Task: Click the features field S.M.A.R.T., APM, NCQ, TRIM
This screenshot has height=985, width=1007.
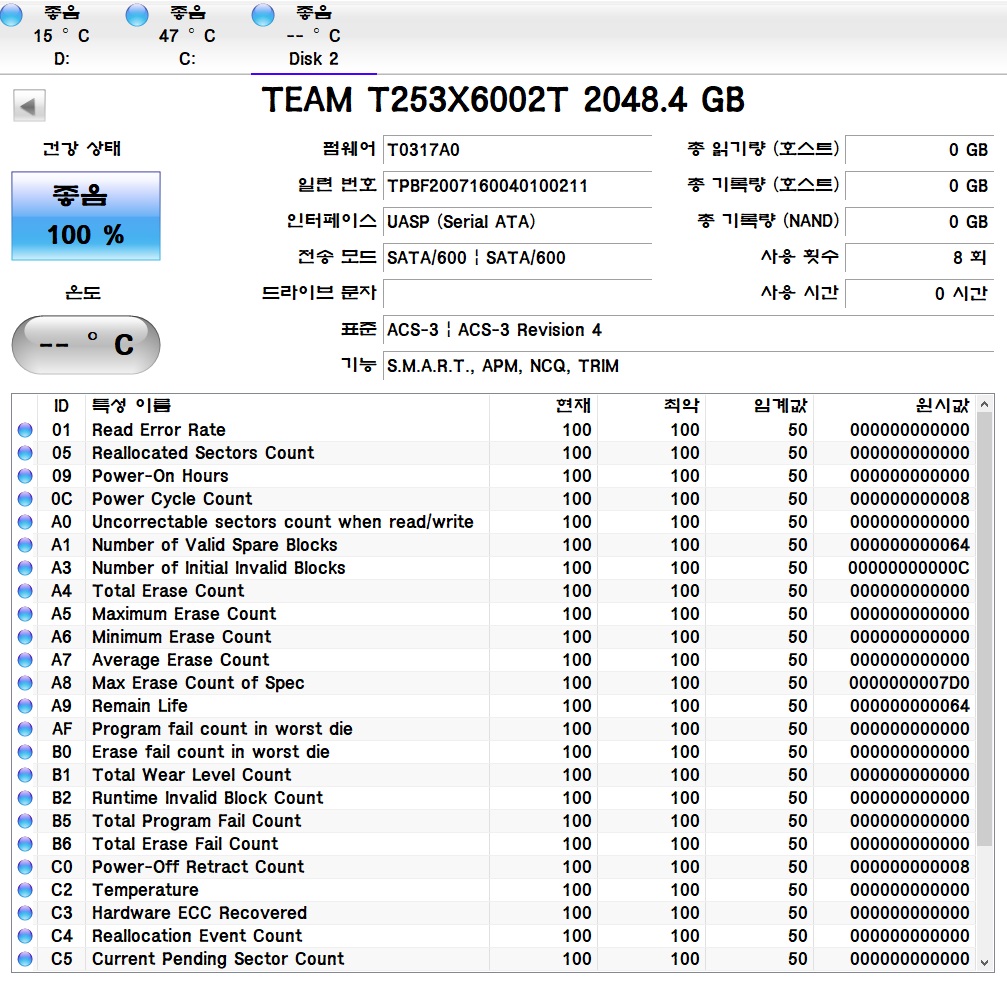Action: click(688, 366)
